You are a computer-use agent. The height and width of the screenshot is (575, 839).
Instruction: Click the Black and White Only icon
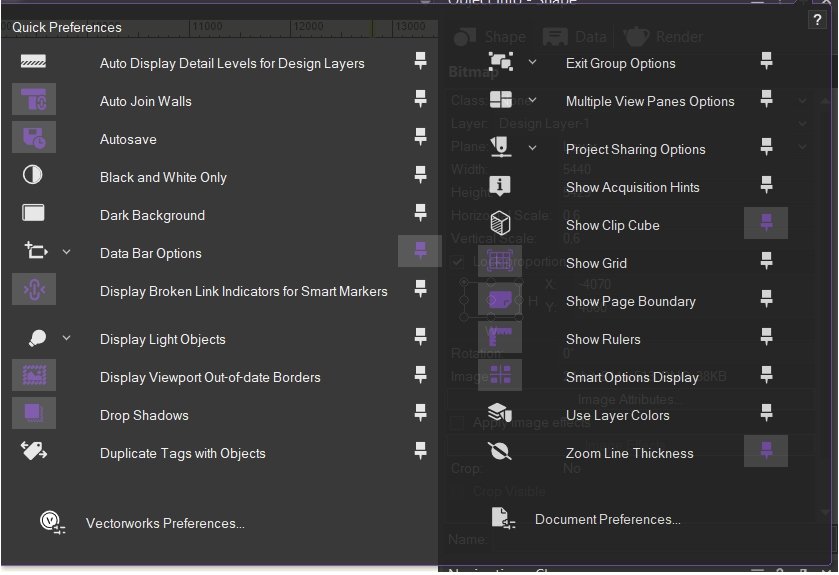click(x=33, y=177)
